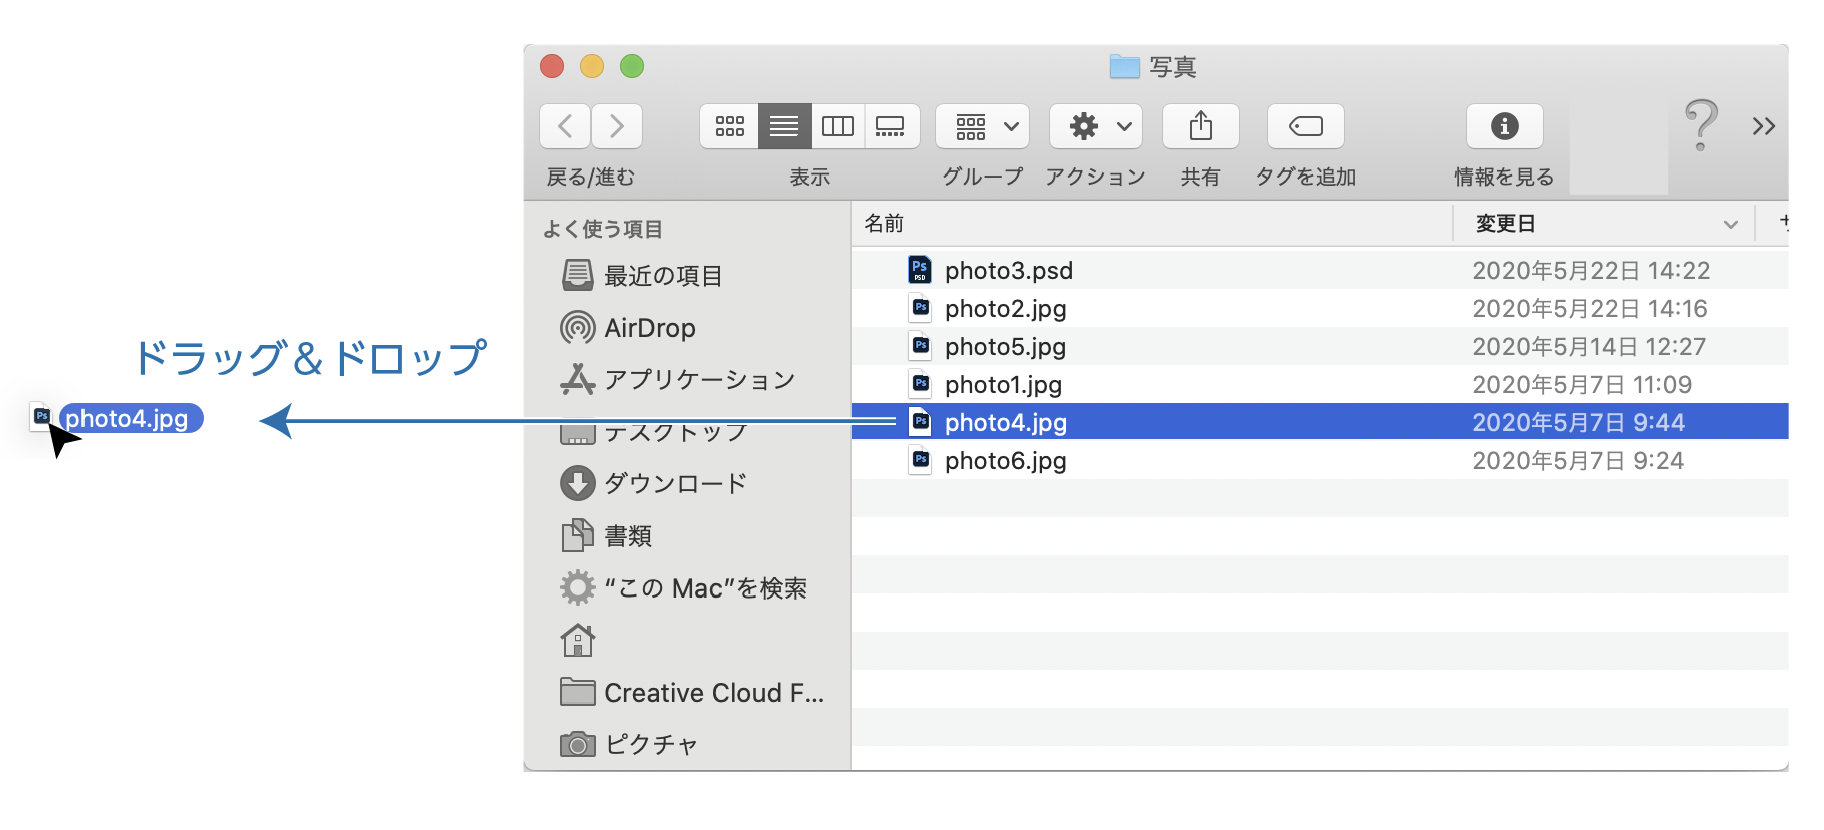The width and height of the screenshot is (1824, 830).
Task: Click the Add Tags (タグを追加) button
Action: point(1305,126)
